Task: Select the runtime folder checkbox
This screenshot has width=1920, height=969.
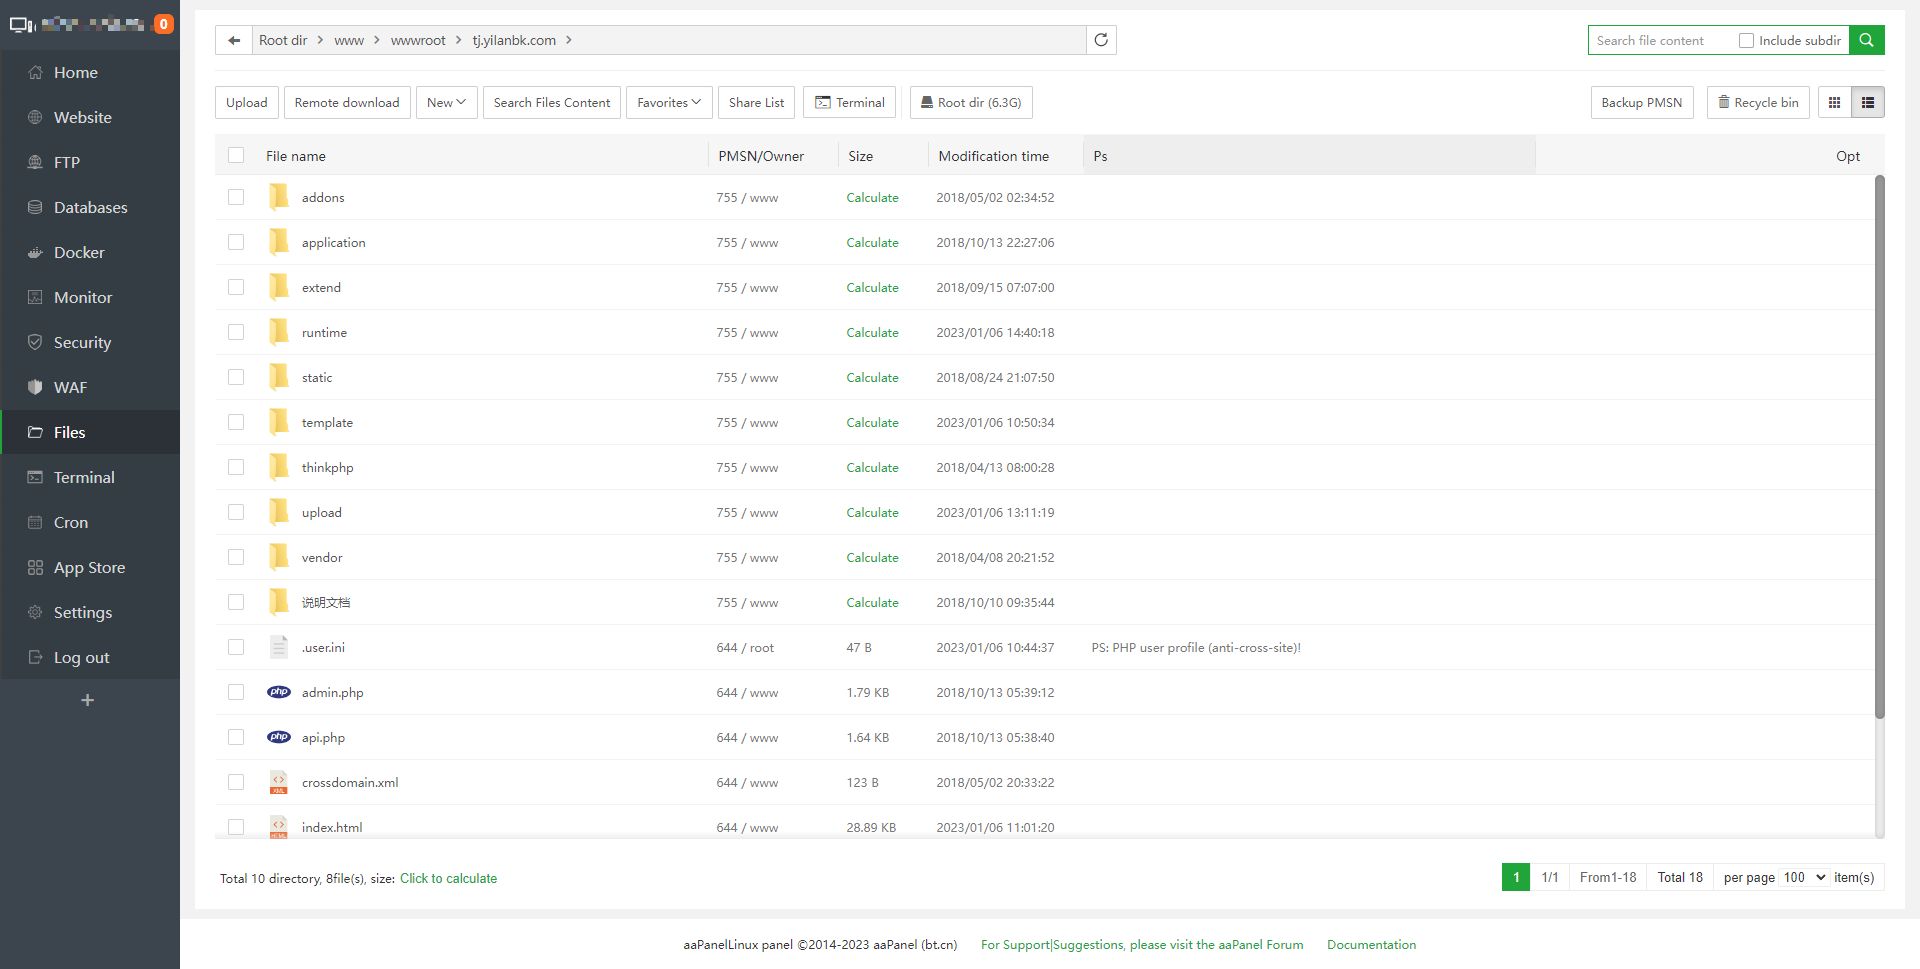Action: coord(236,332)
